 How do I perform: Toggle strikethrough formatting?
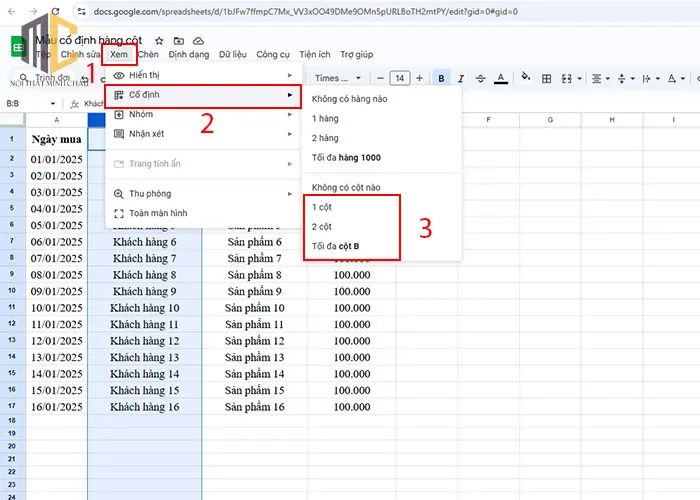click(x=480, y=79)
